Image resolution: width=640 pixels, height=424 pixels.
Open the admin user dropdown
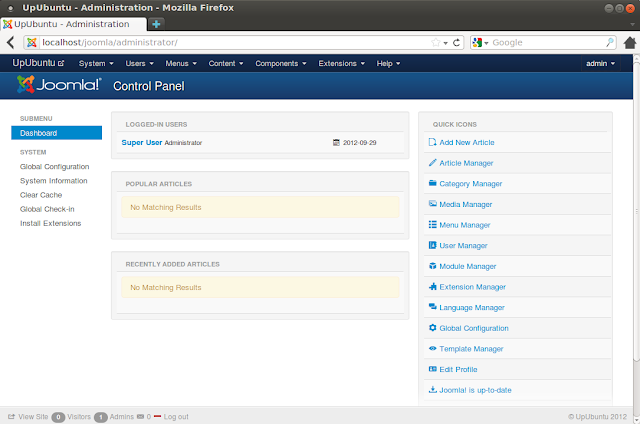pos(600,63)
